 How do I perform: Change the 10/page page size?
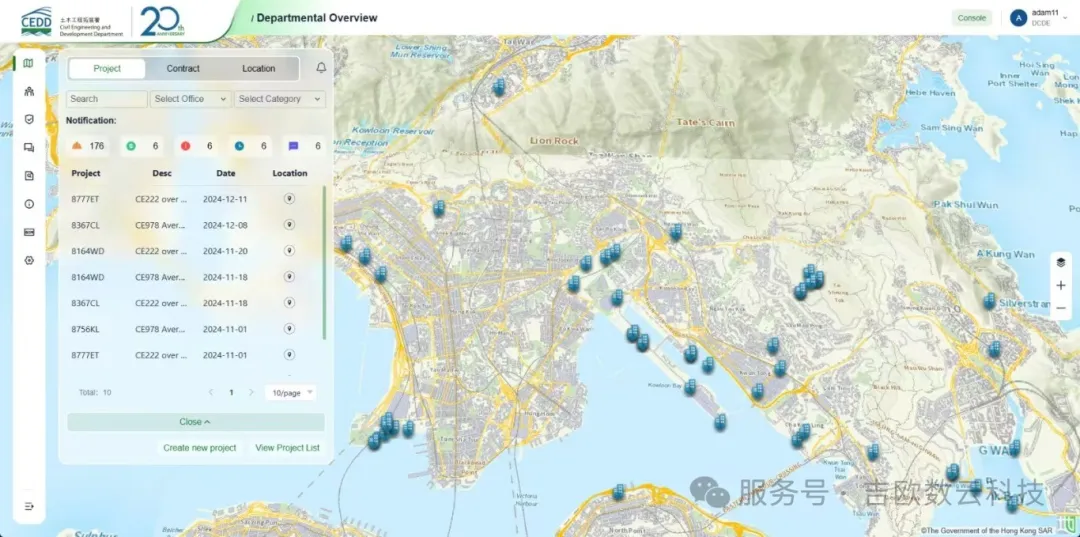290,393
